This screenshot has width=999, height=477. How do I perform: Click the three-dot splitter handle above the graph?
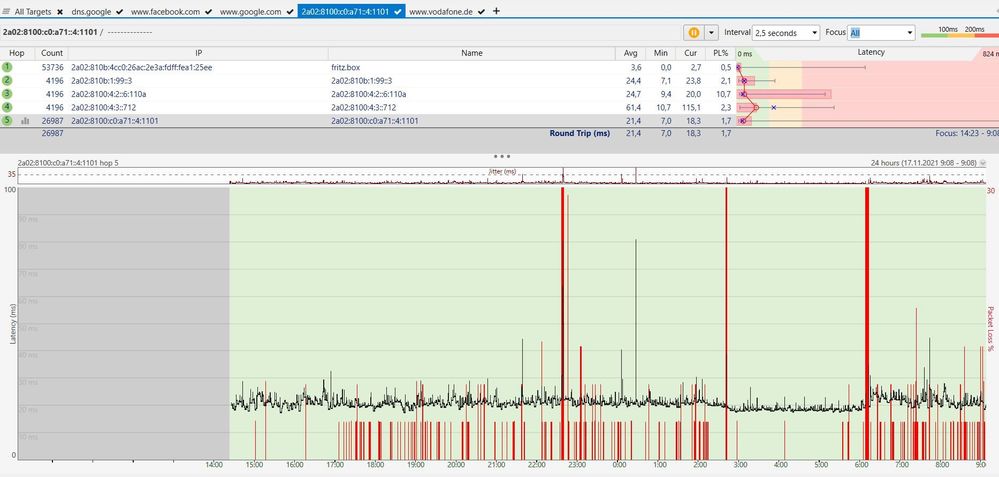501,155
